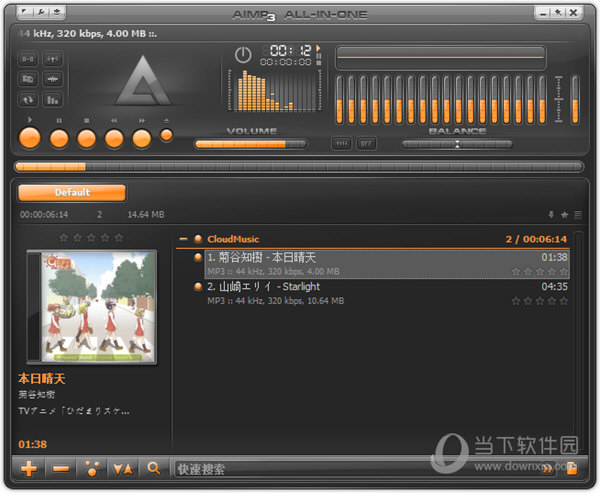
Task: Select the Default playlist tab
Action: 72,193
